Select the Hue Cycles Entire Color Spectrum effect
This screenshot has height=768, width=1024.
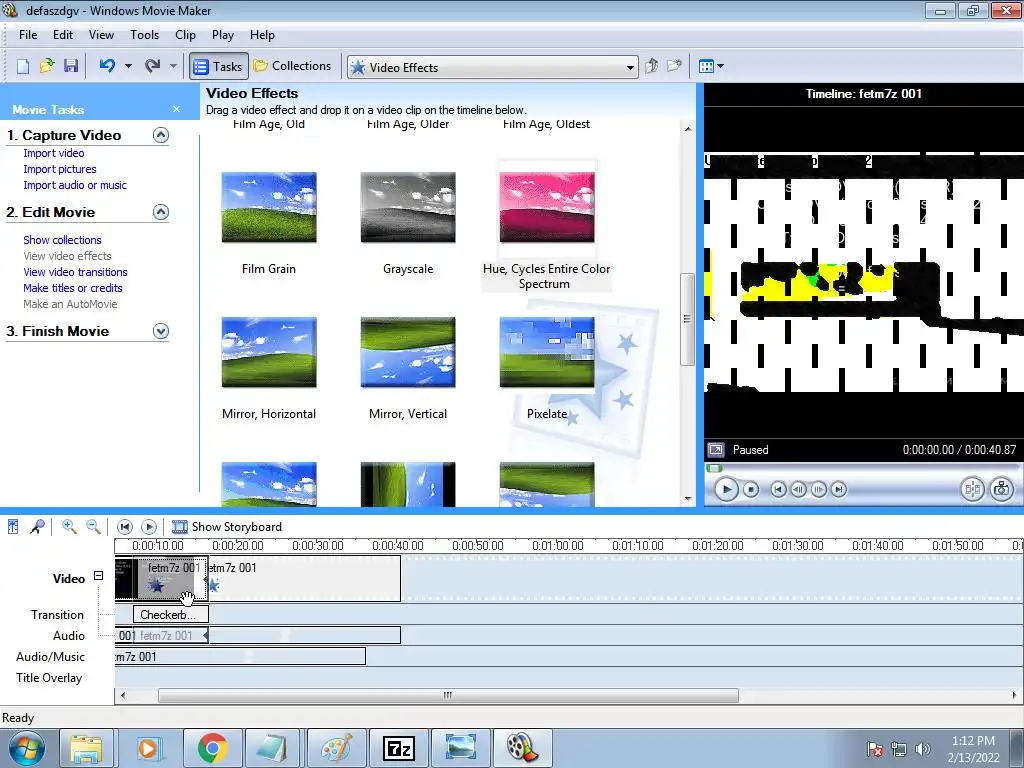[547, 208]
